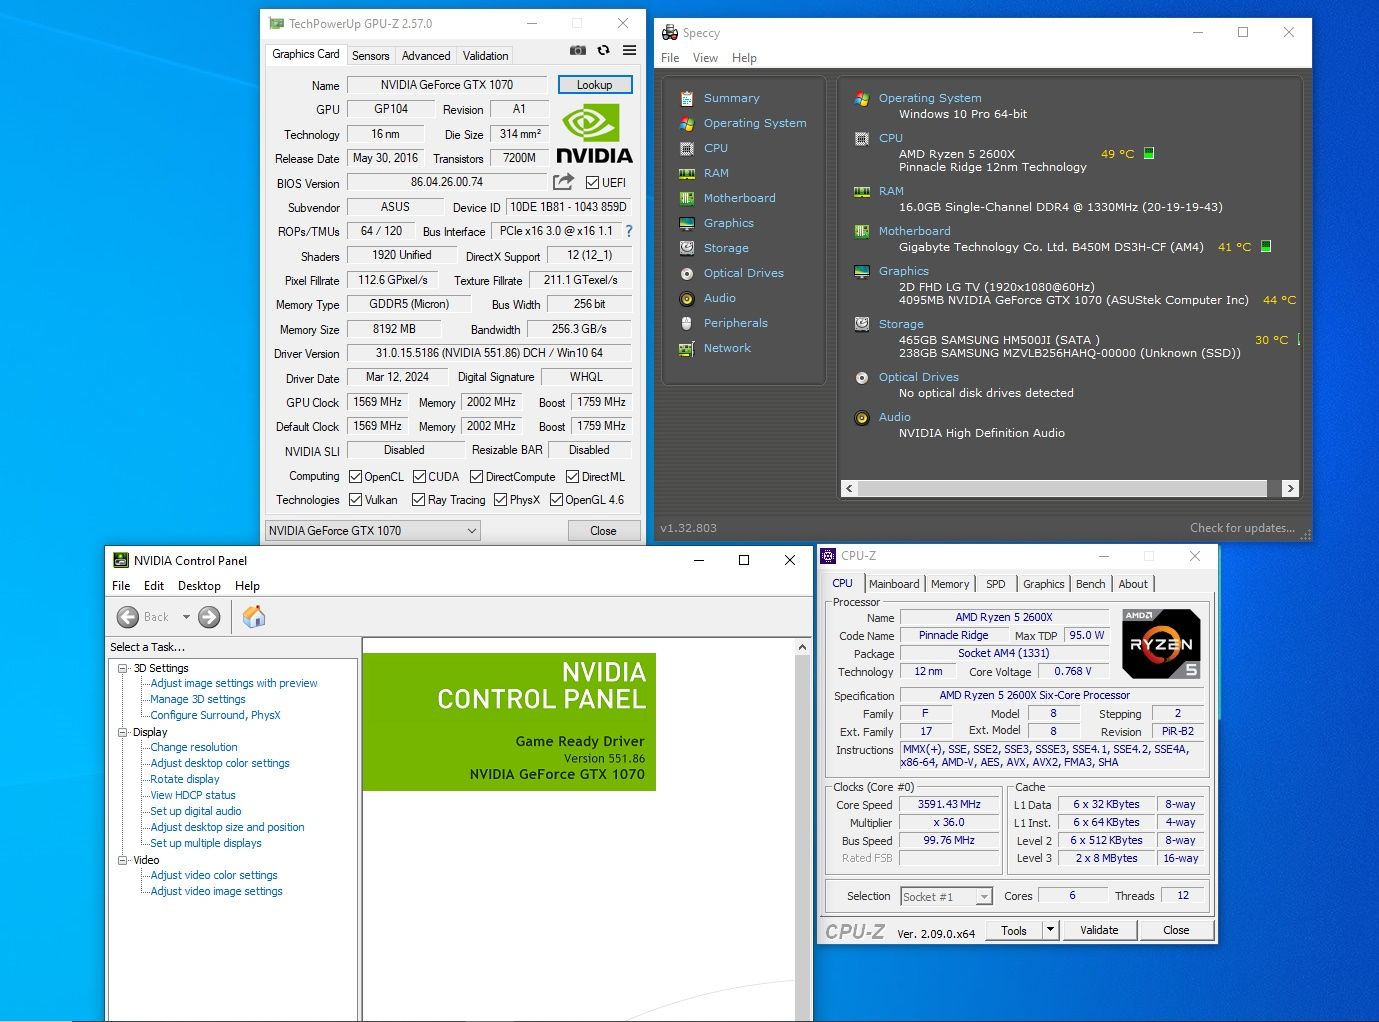This screenshot has height=1022, width=1379.
Task: Toggle the Ray Tracing checkbox
Action: 419,499
